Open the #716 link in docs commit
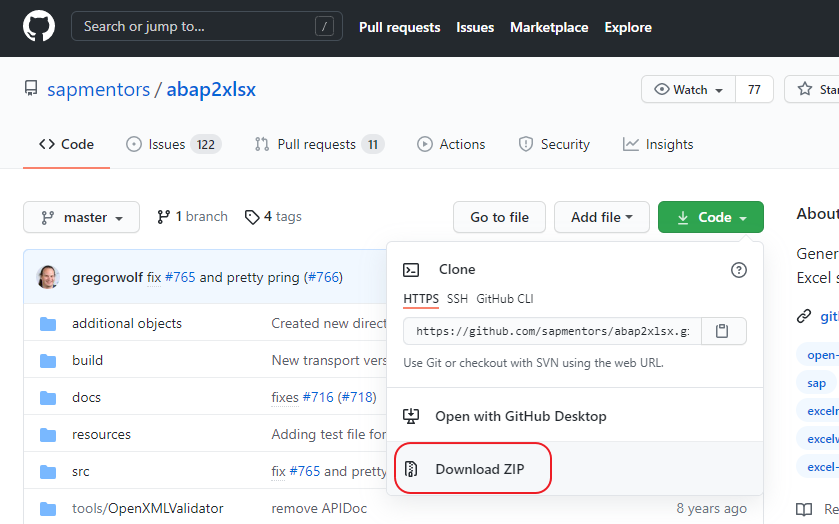The height and width of the screenshot is (524, 839). (318, 397)
